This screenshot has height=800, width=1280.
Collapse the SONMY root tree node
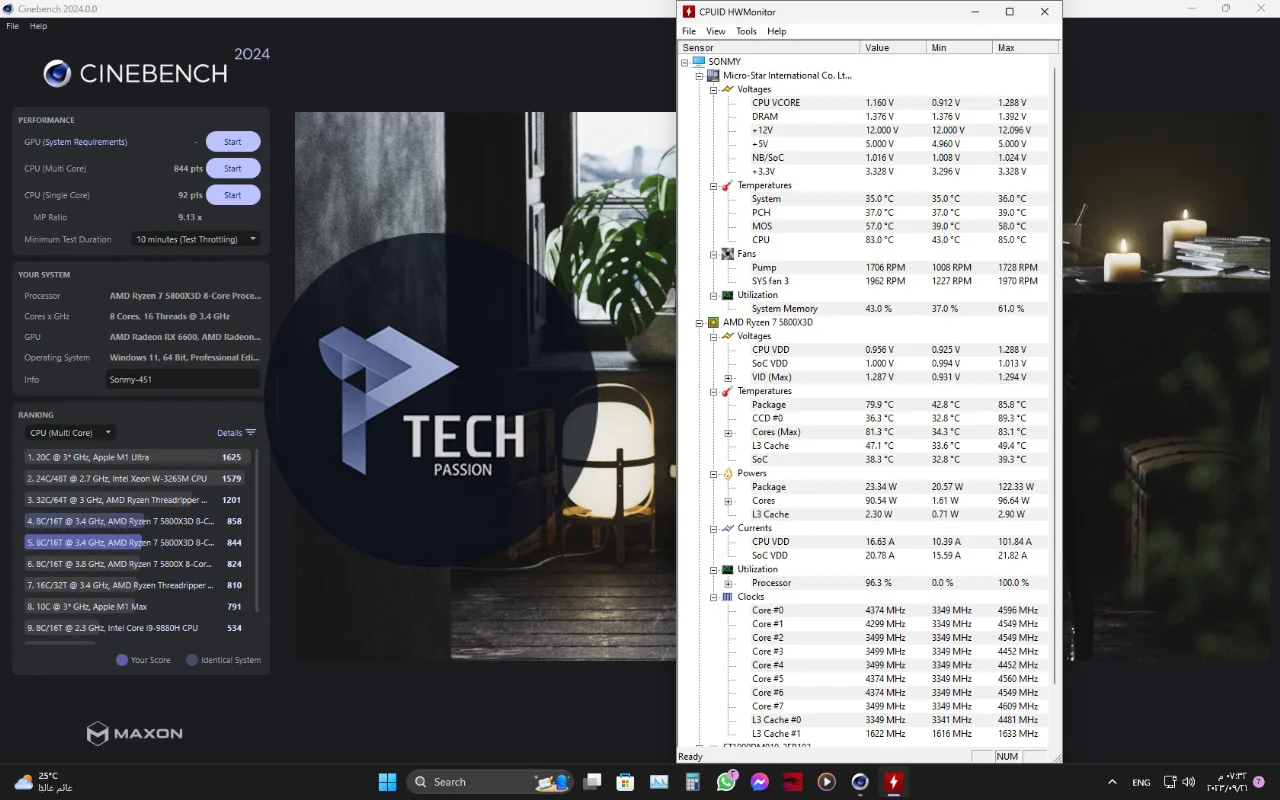685,62
